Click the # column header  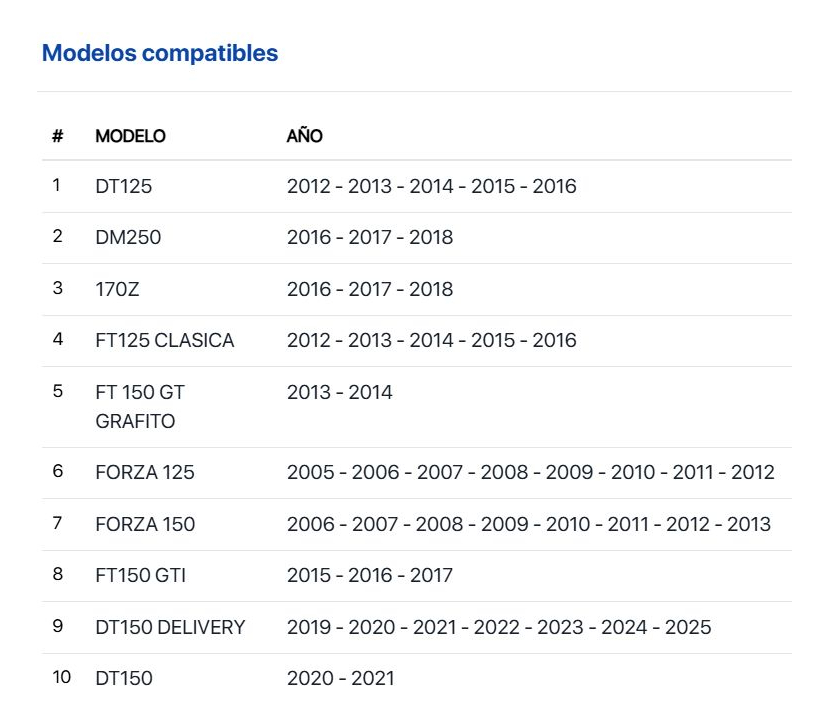pyautogui.click(x=57, y=136)
